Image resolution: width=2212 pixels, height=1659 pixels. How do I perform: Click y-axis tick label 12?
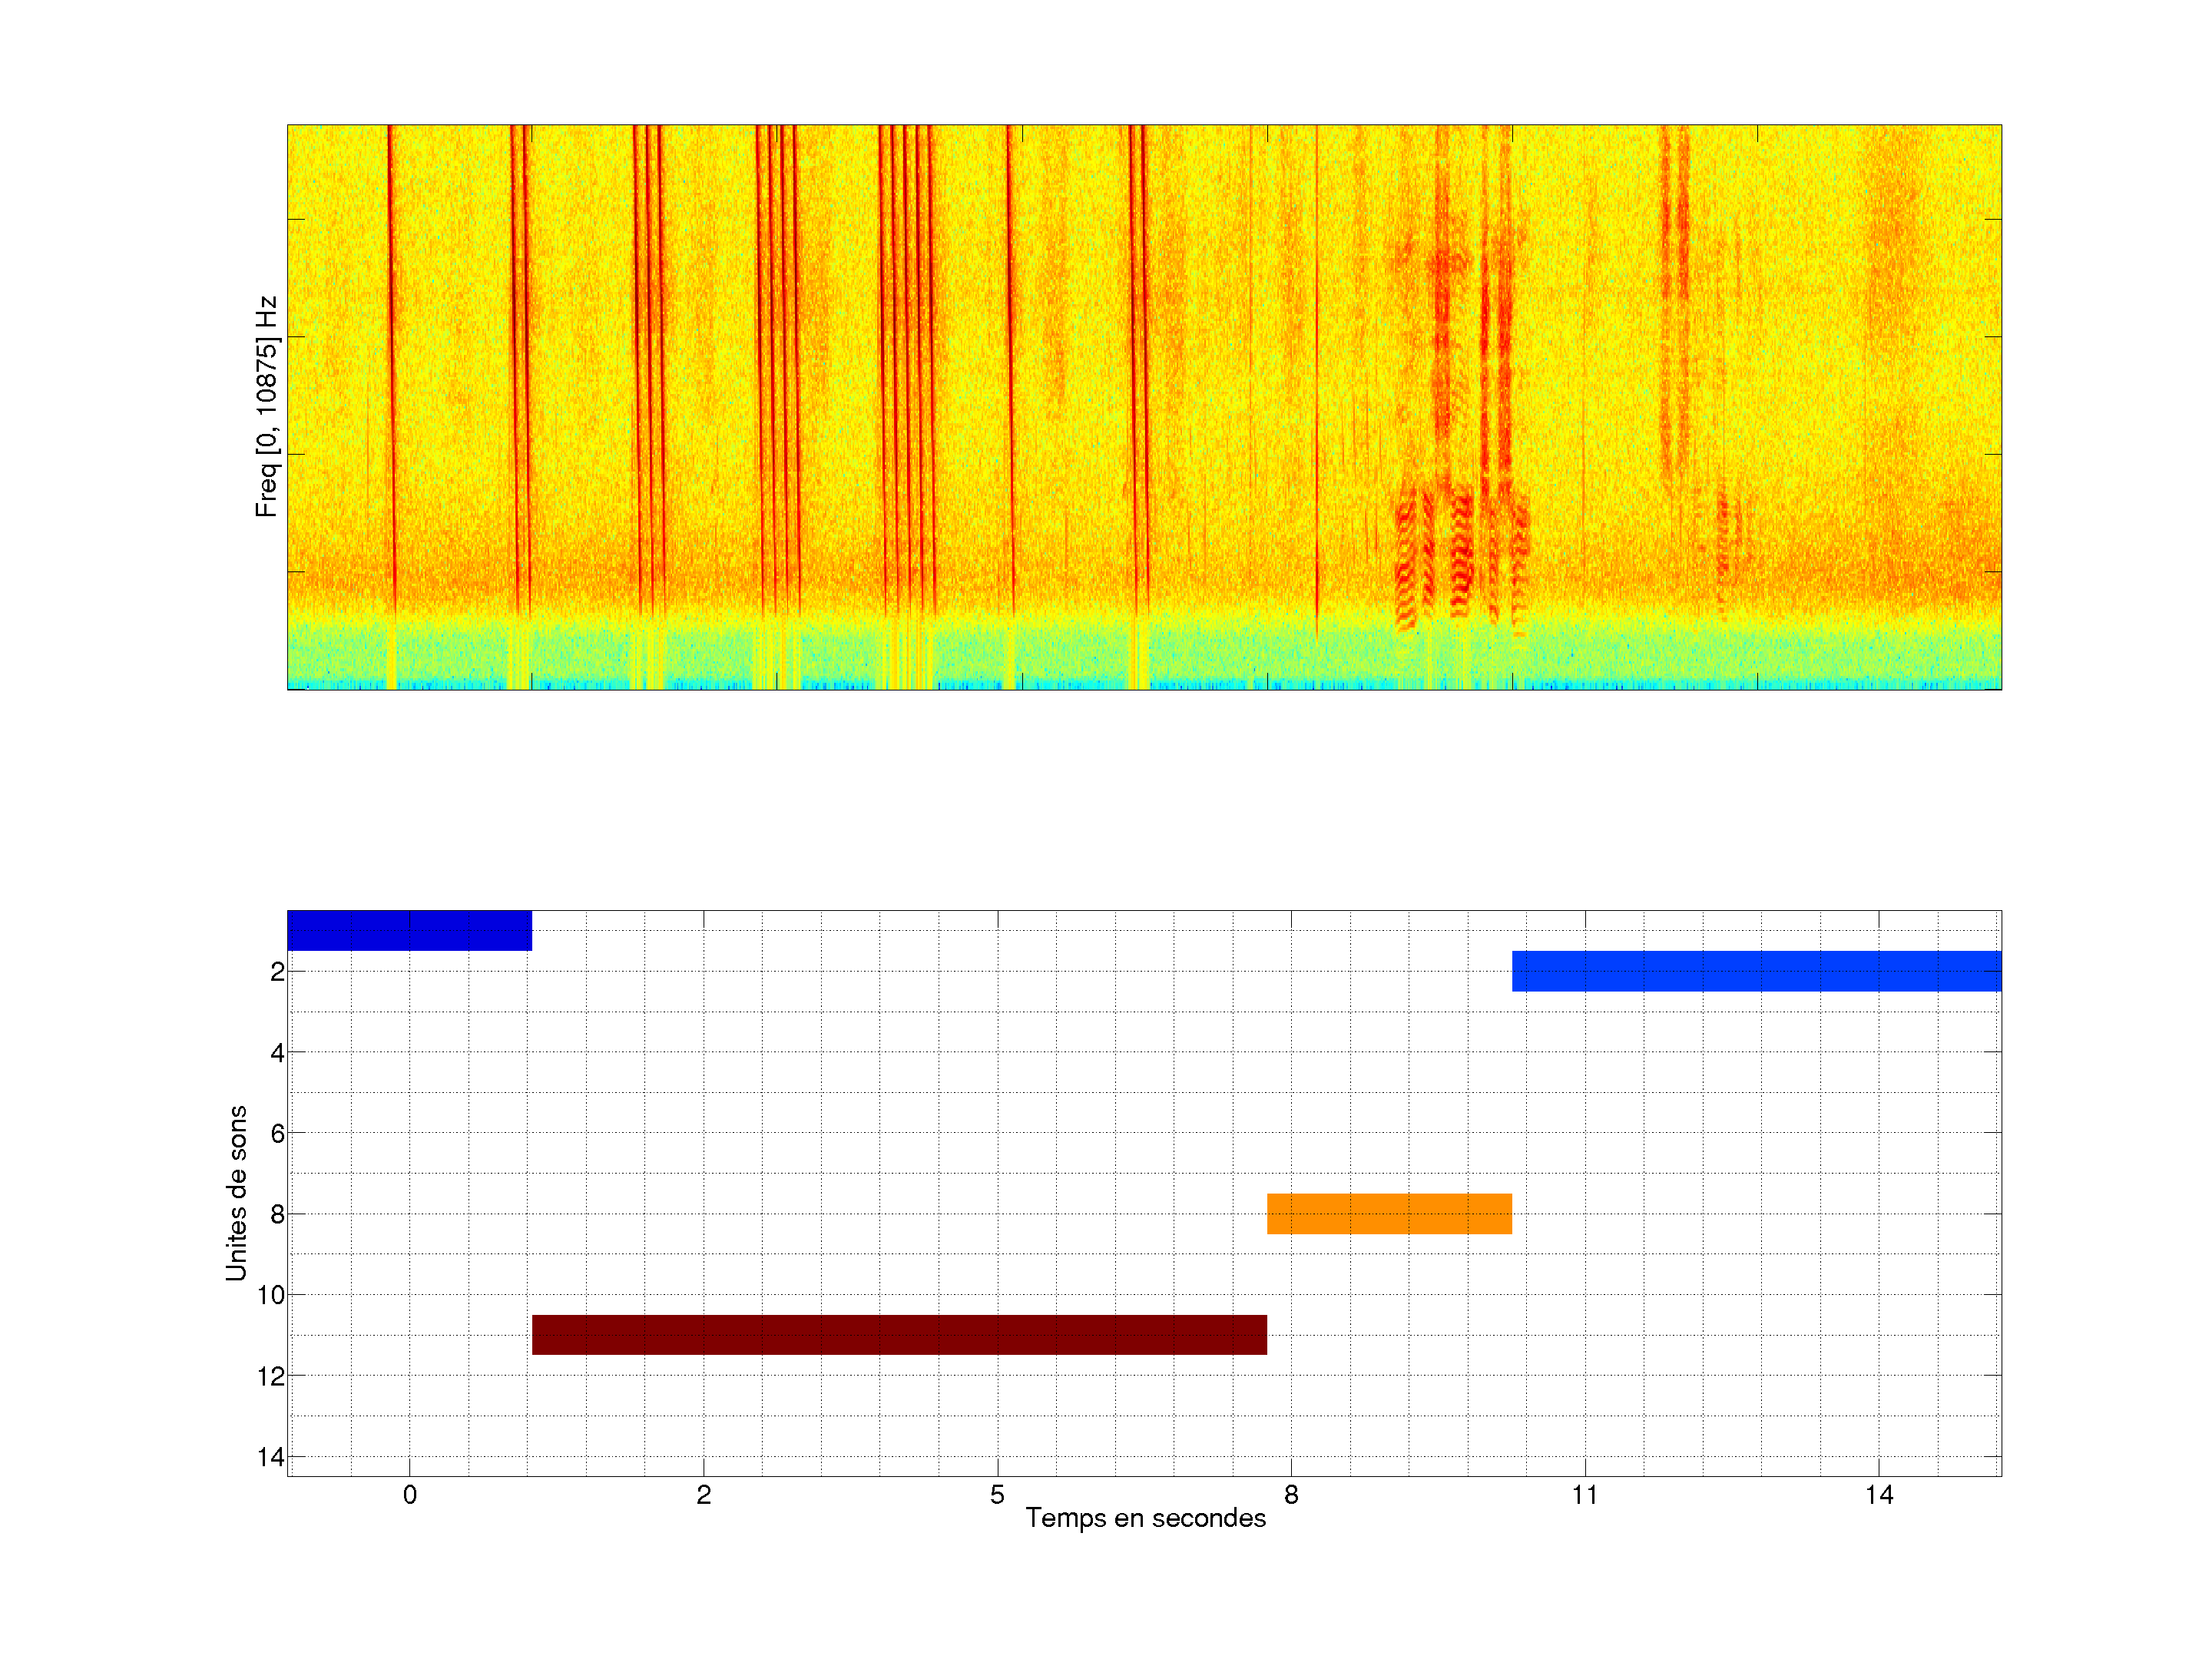271,1376
